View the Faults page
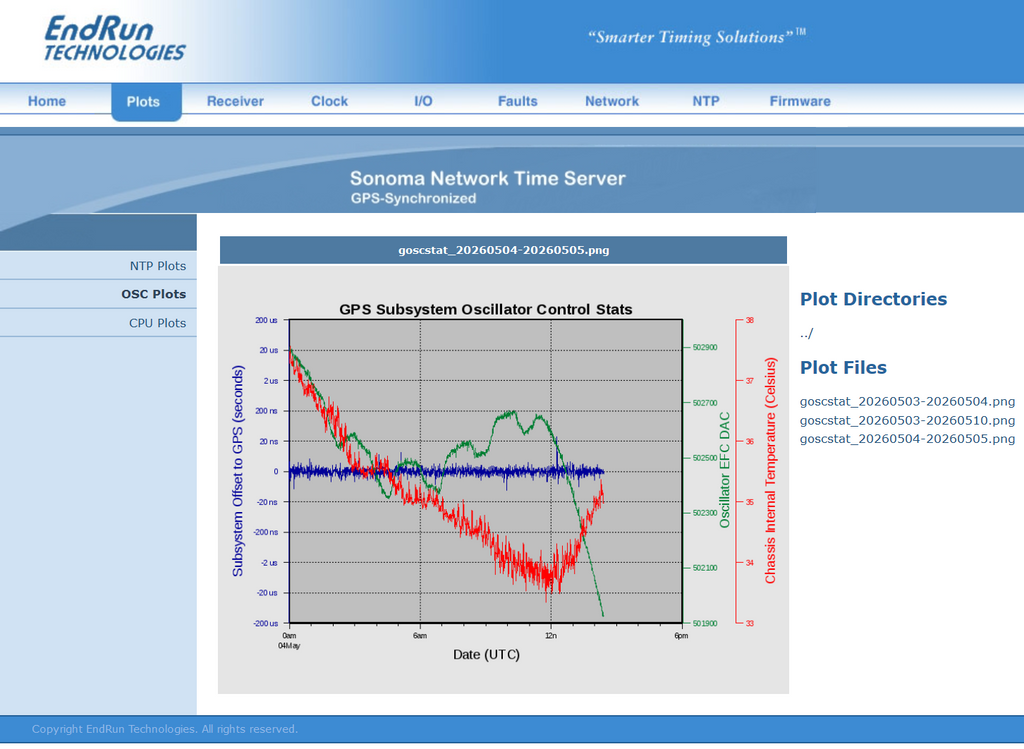This screenshot has width=1024, height=749. pyautogui.click(x=517, y=101)
